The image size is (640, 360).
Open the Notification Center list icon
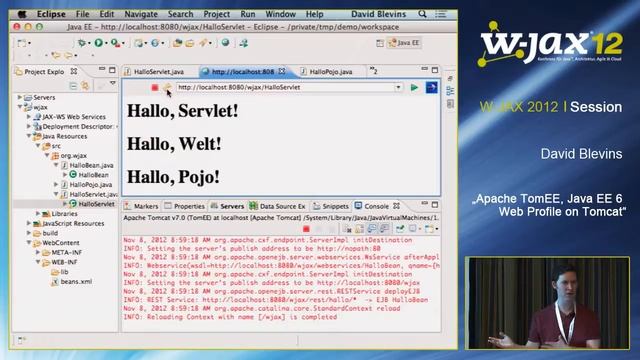coord(440,14)
